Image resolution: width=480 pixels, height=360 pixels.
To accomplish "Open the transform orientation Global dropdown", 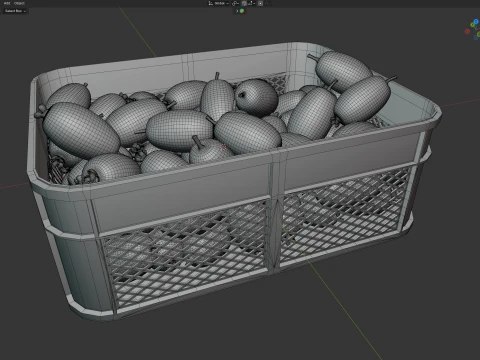I will coord(219,3).
